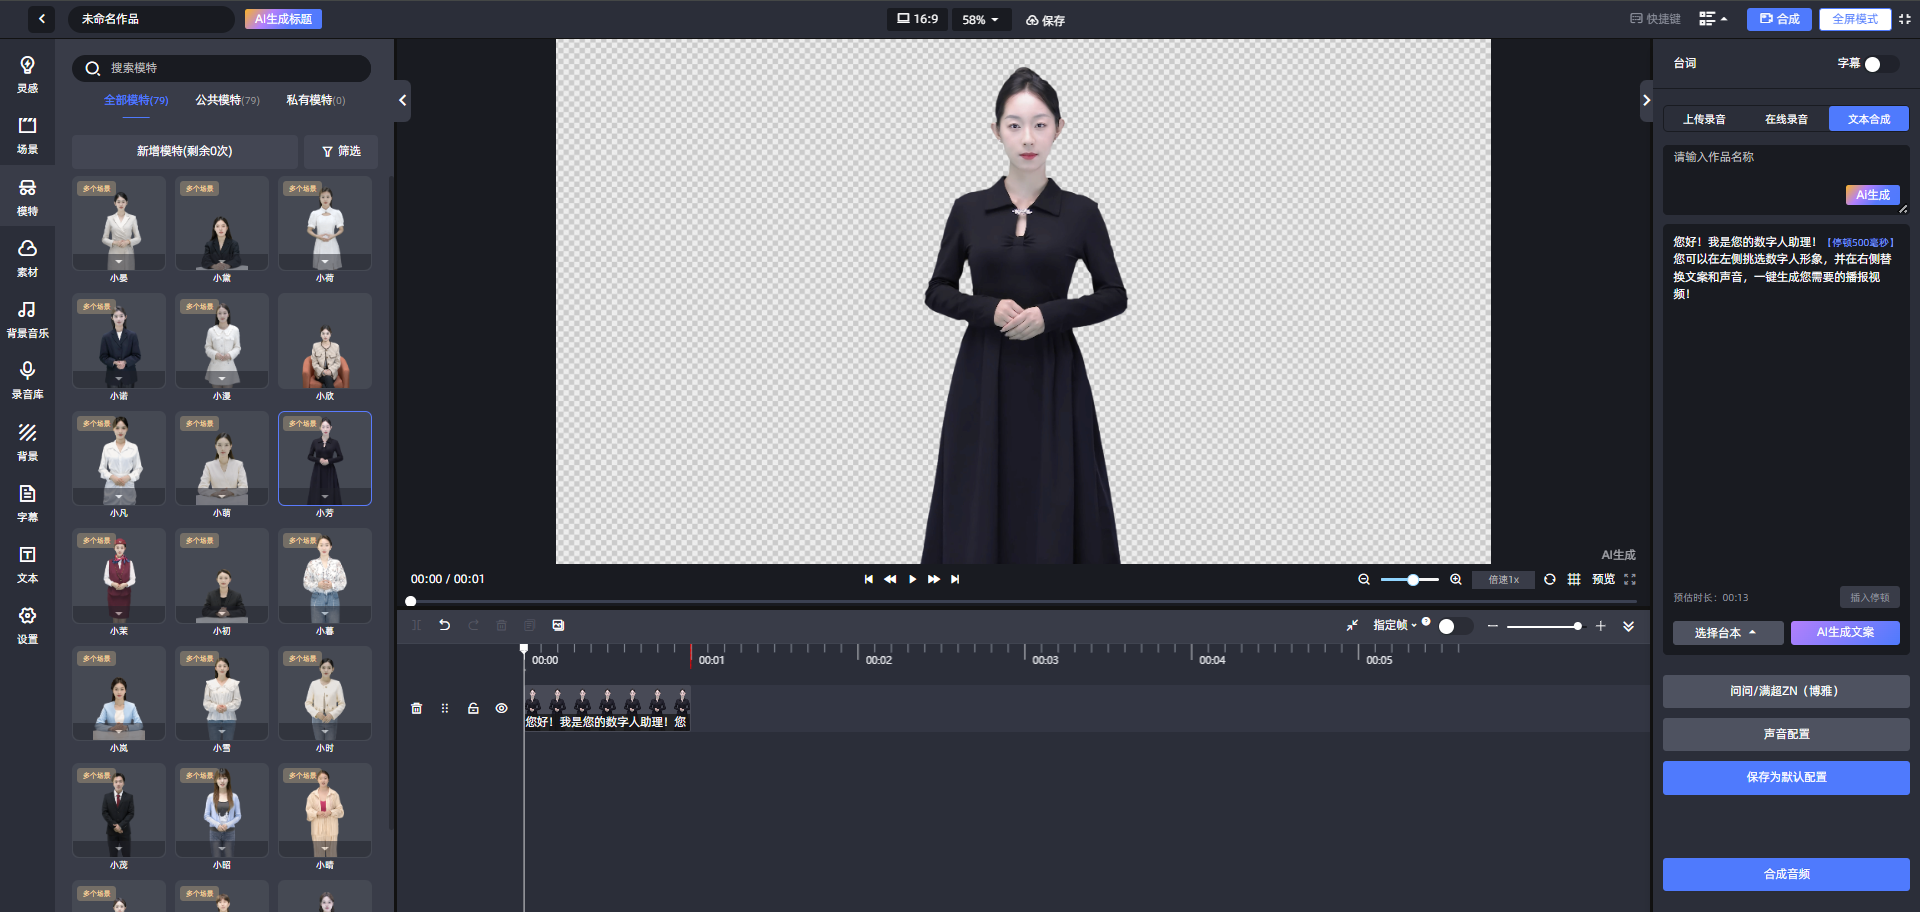
Task: Open the layout list dropdown in top bar
Action: (1713, 19)
